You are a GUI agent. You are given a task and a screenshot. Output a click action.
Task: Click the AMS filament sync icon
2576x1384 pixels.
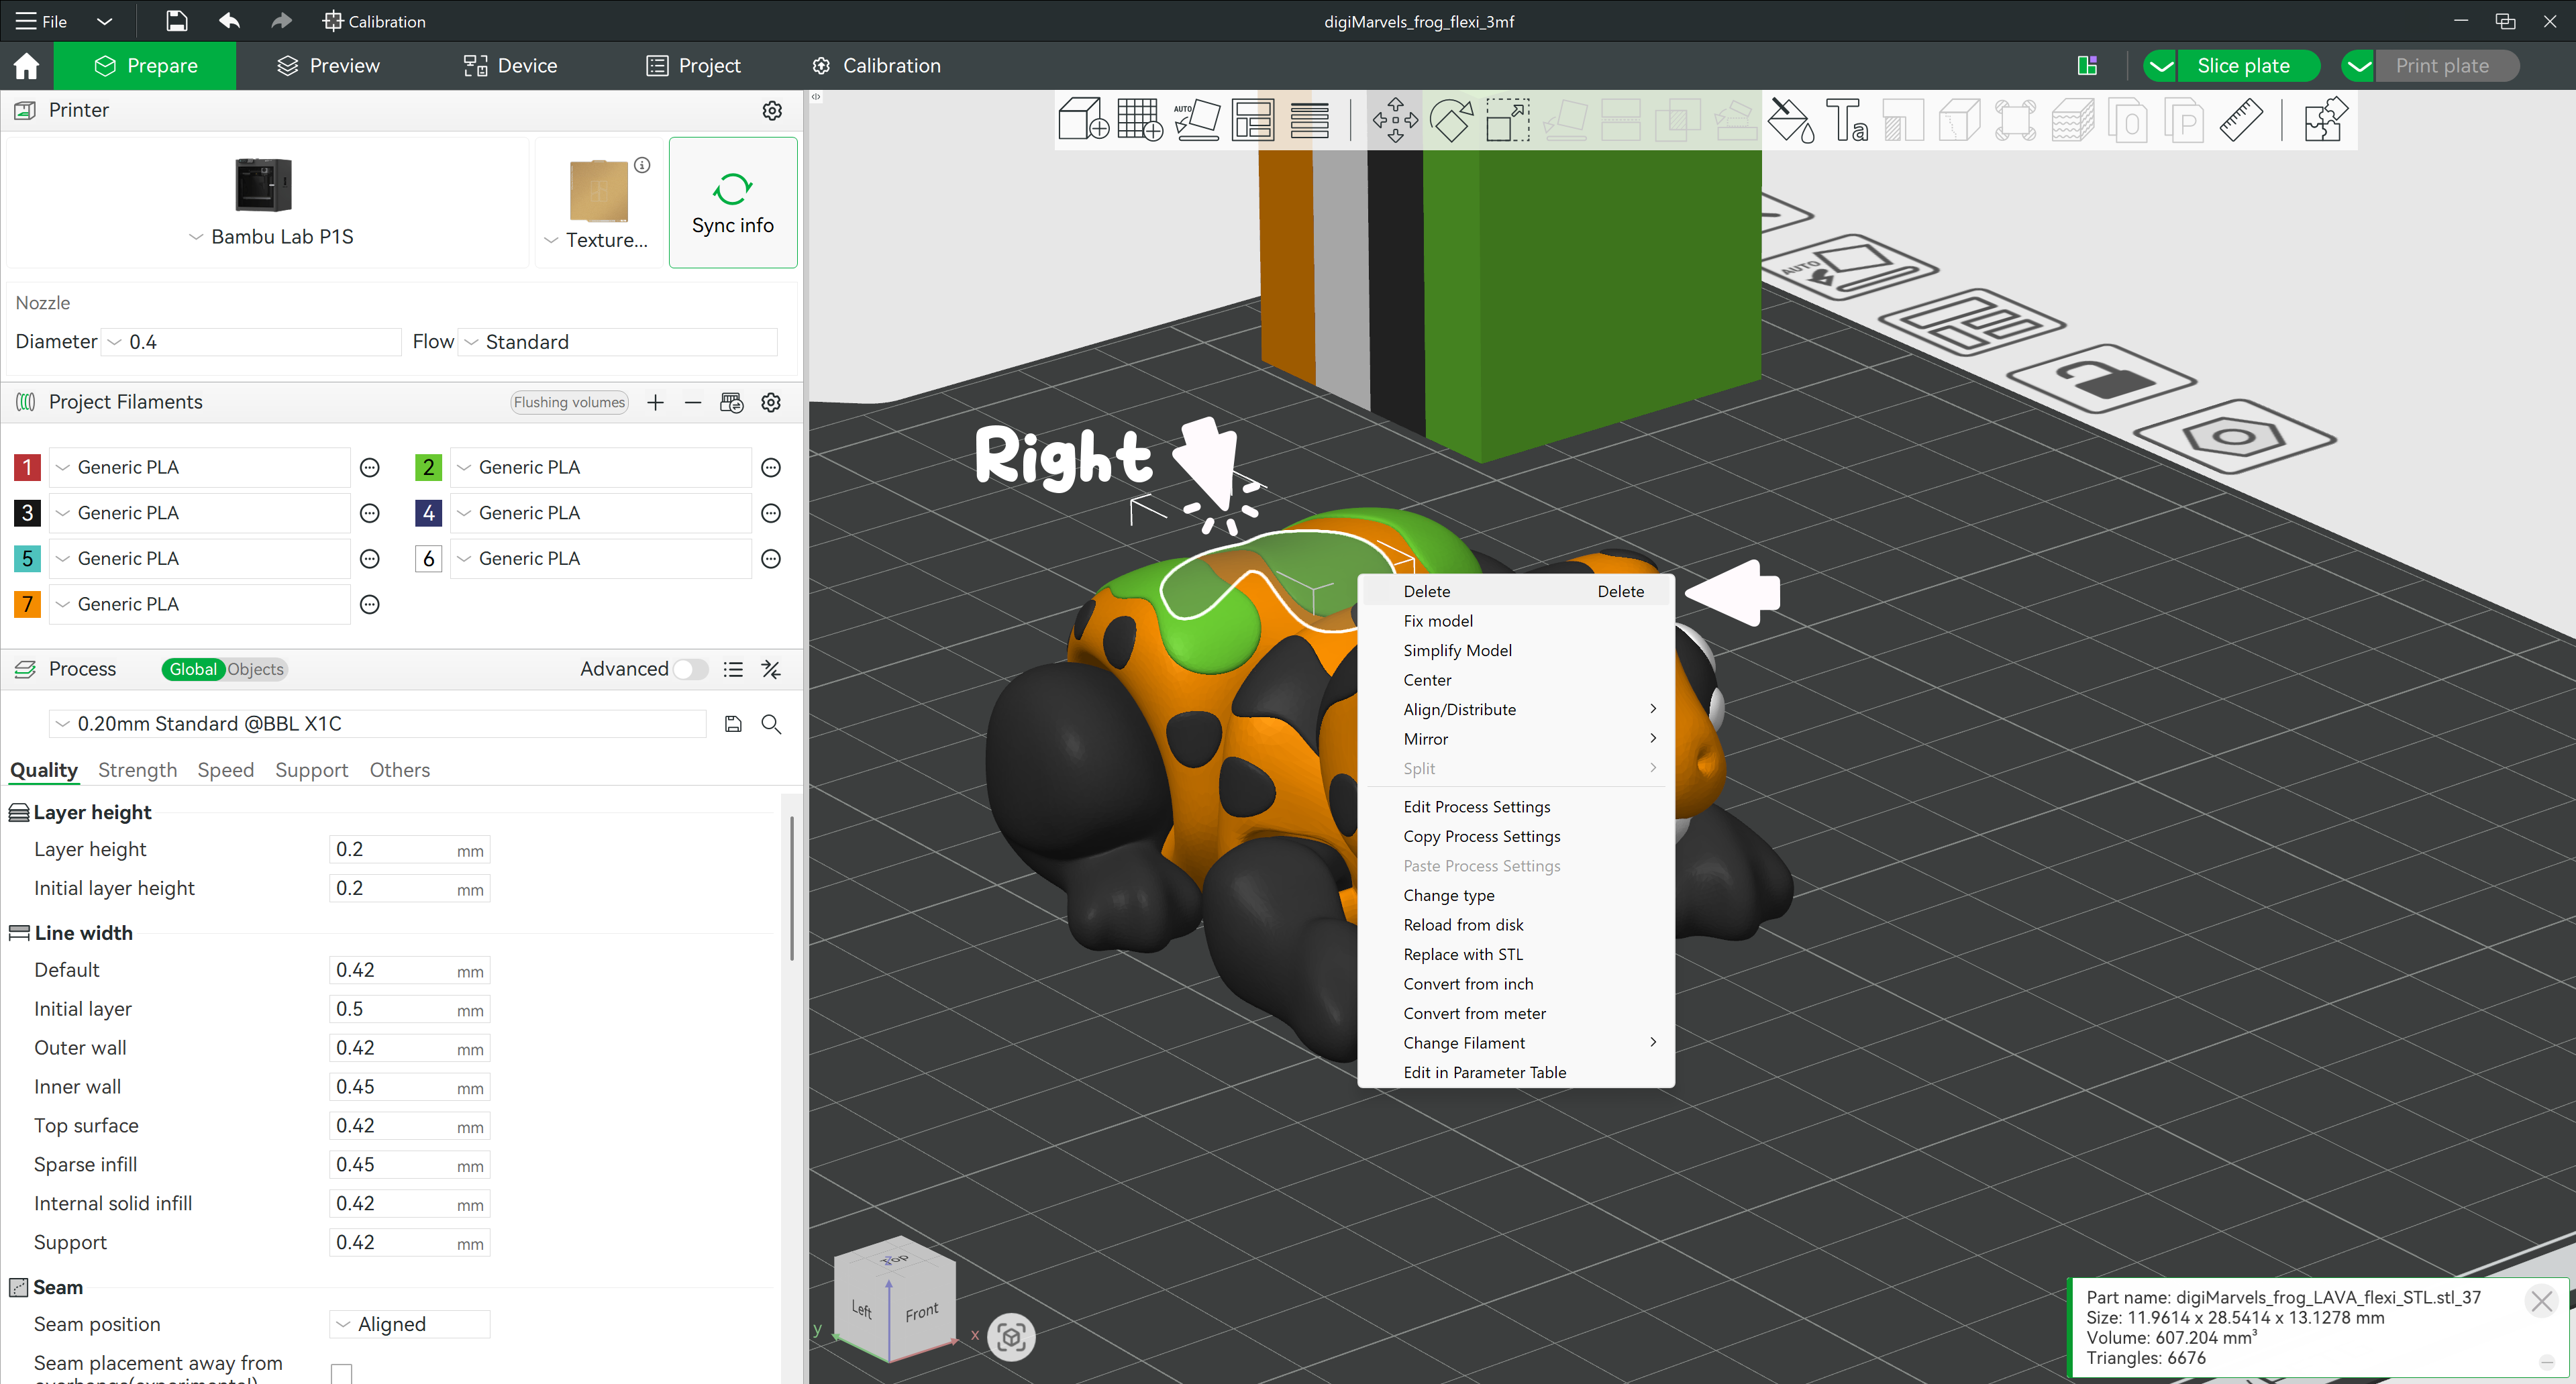pyautogui.click(x=732, y=402)
